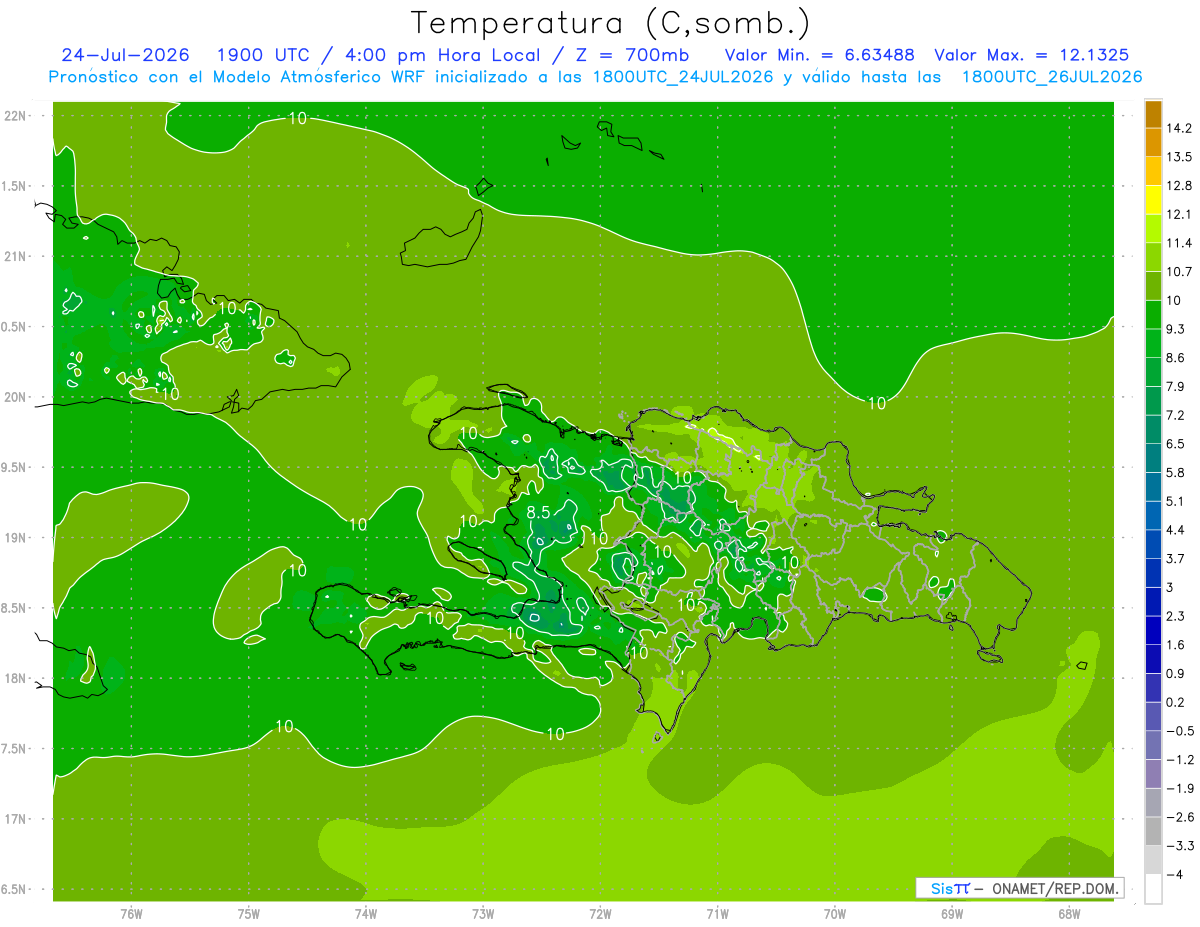Image resolution: width=1200 pixels, height=927 pixels.
Task: Click the colorbar label "0.9"
Action: (1178, 673)
